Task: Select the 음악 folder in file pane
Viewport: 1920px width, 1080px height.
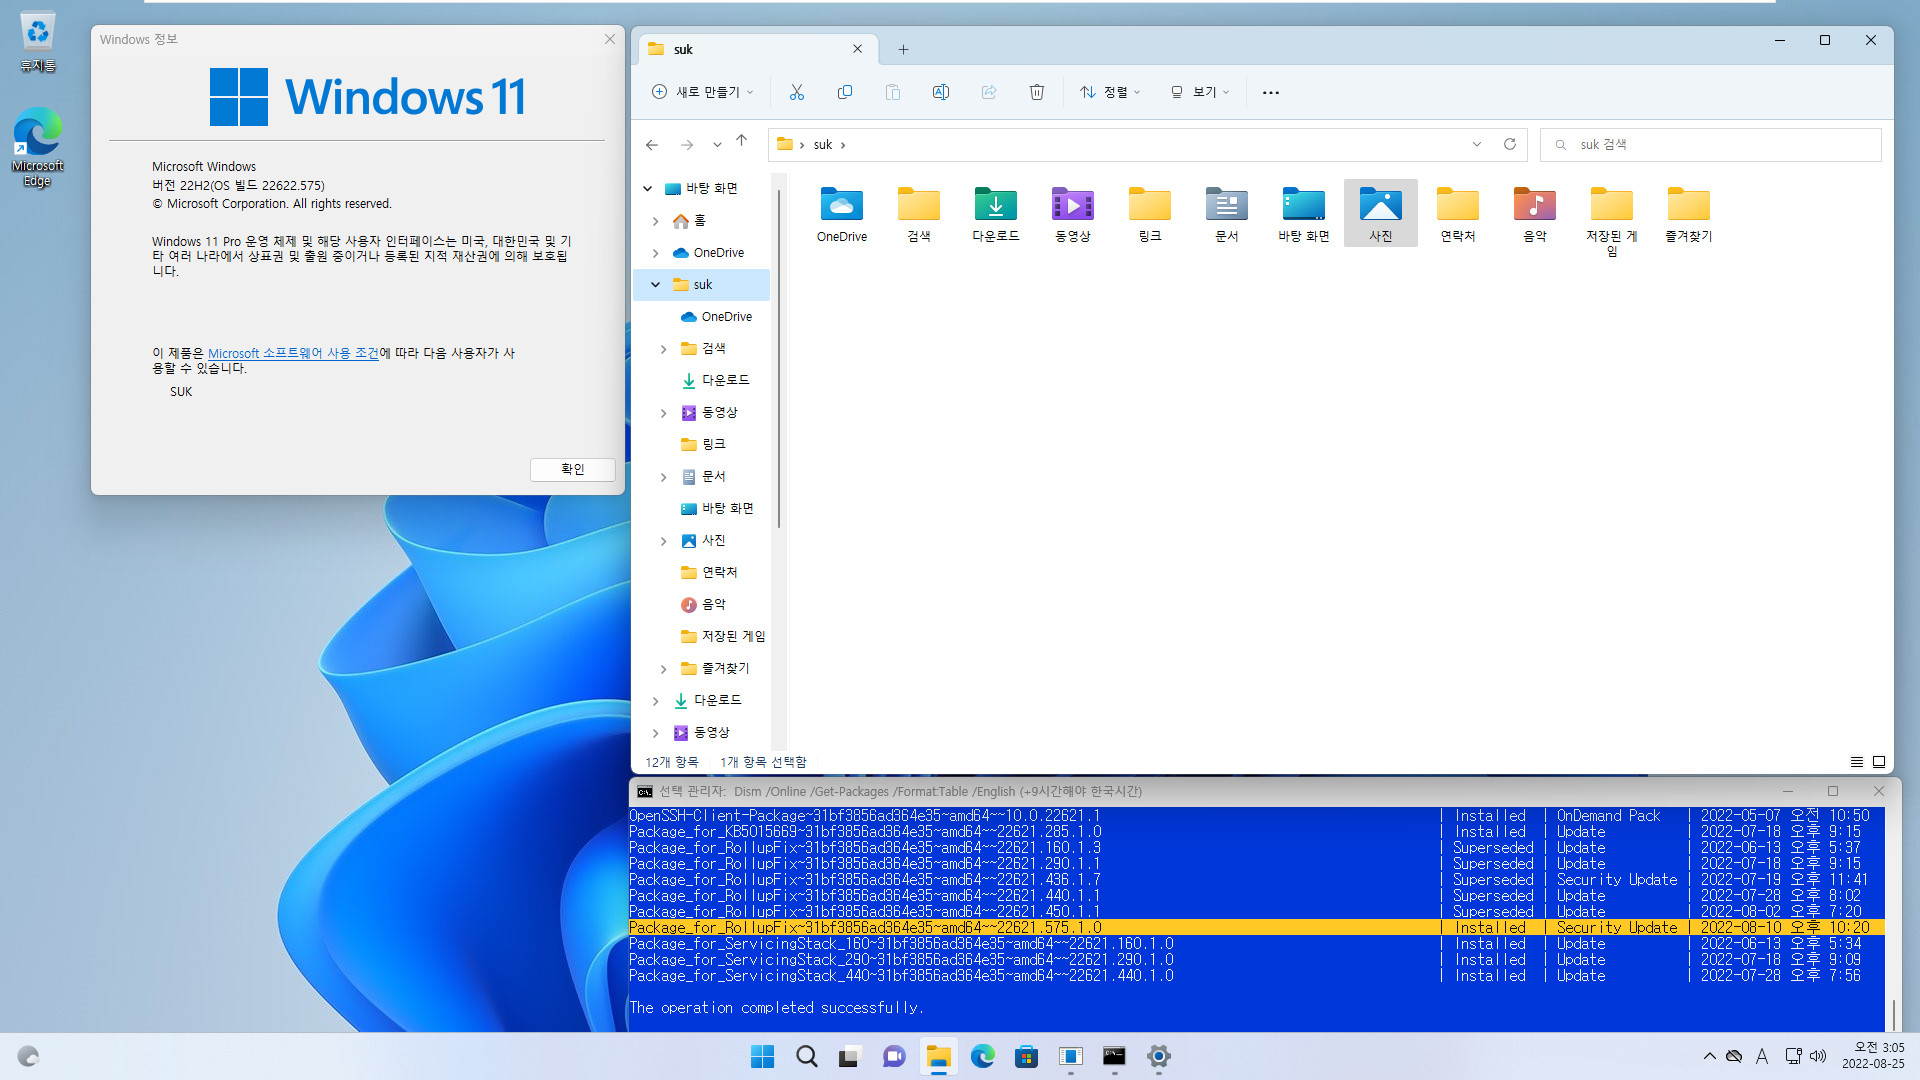Action: pos(1534,214)
